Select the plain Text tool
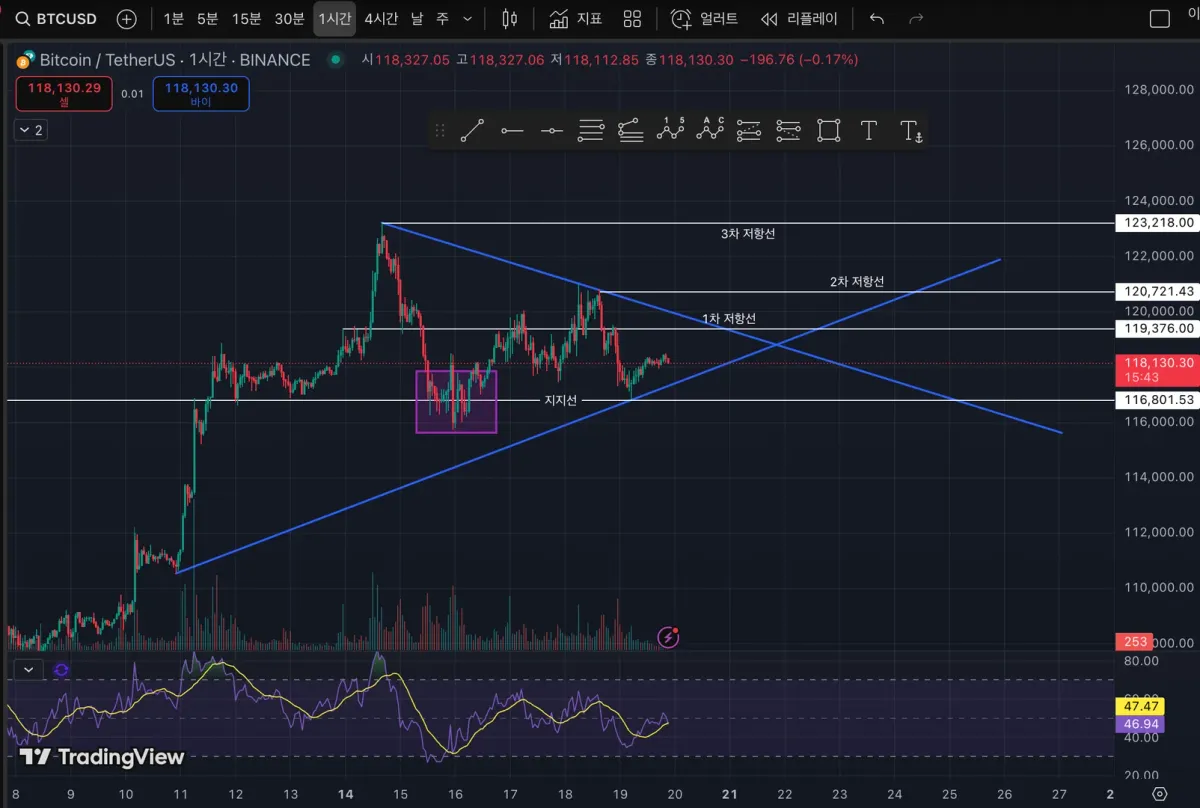1200x808 pixels. click(x=868, y=130)
